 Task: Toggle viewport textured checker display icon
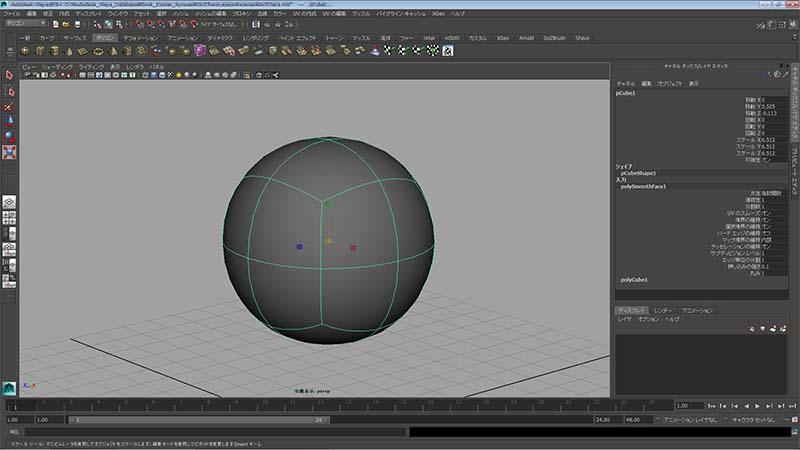coord(170,75)
